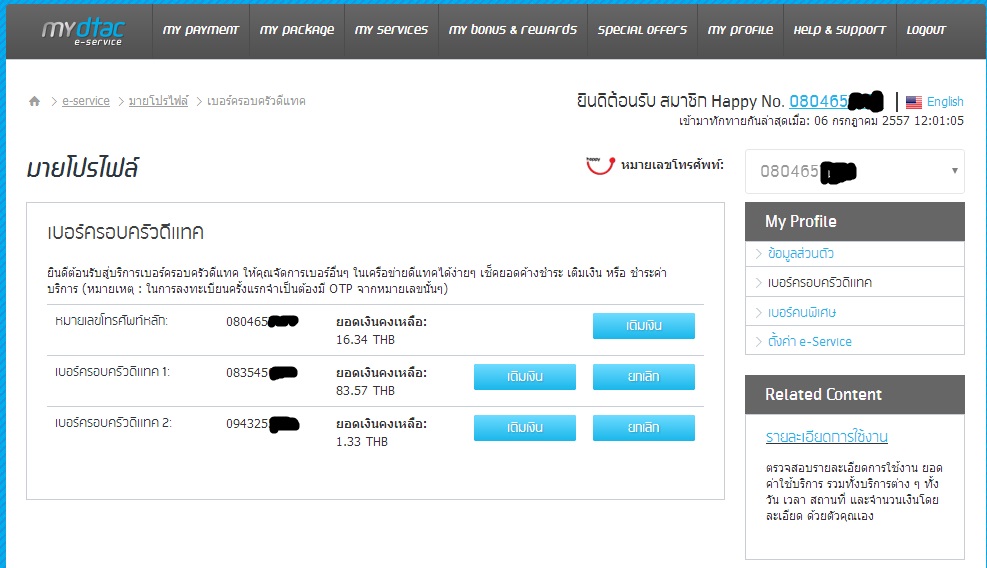987x568 pixels.
Task: Click the Happy smile logo icon
Action: click(x=600, y=166)
